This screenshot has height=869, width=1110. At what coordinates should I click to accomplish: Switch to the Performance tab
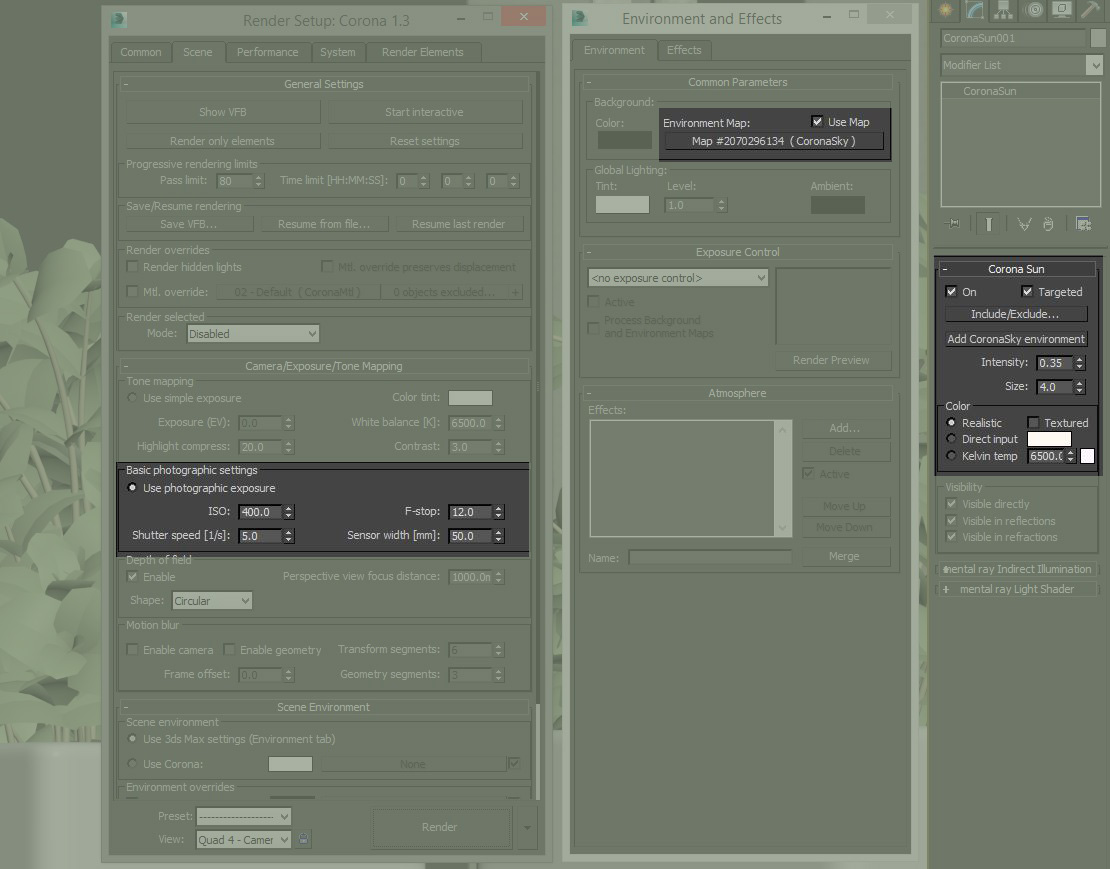point(268,52)
